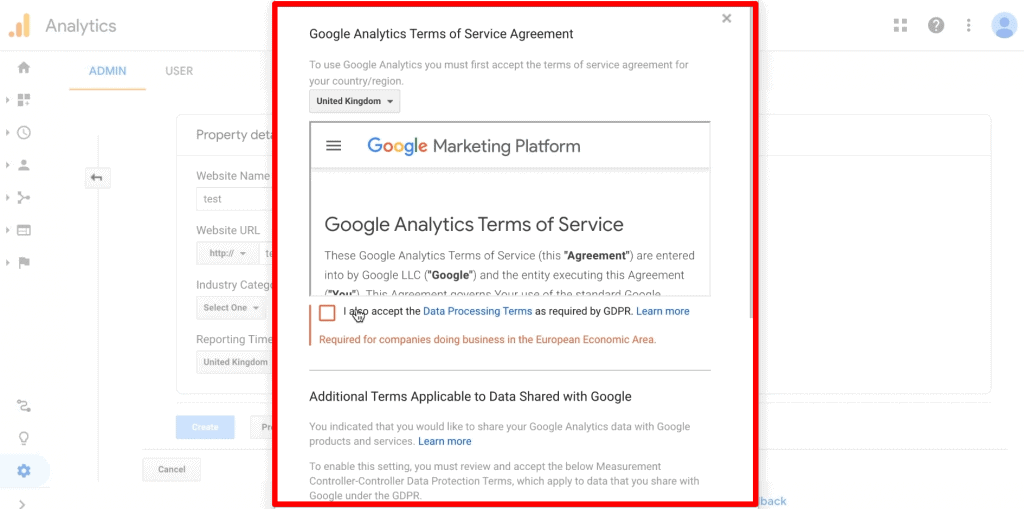Open the Discover lightbulb icon
This screenshot has height=509, width=1024.
point(24,438)
